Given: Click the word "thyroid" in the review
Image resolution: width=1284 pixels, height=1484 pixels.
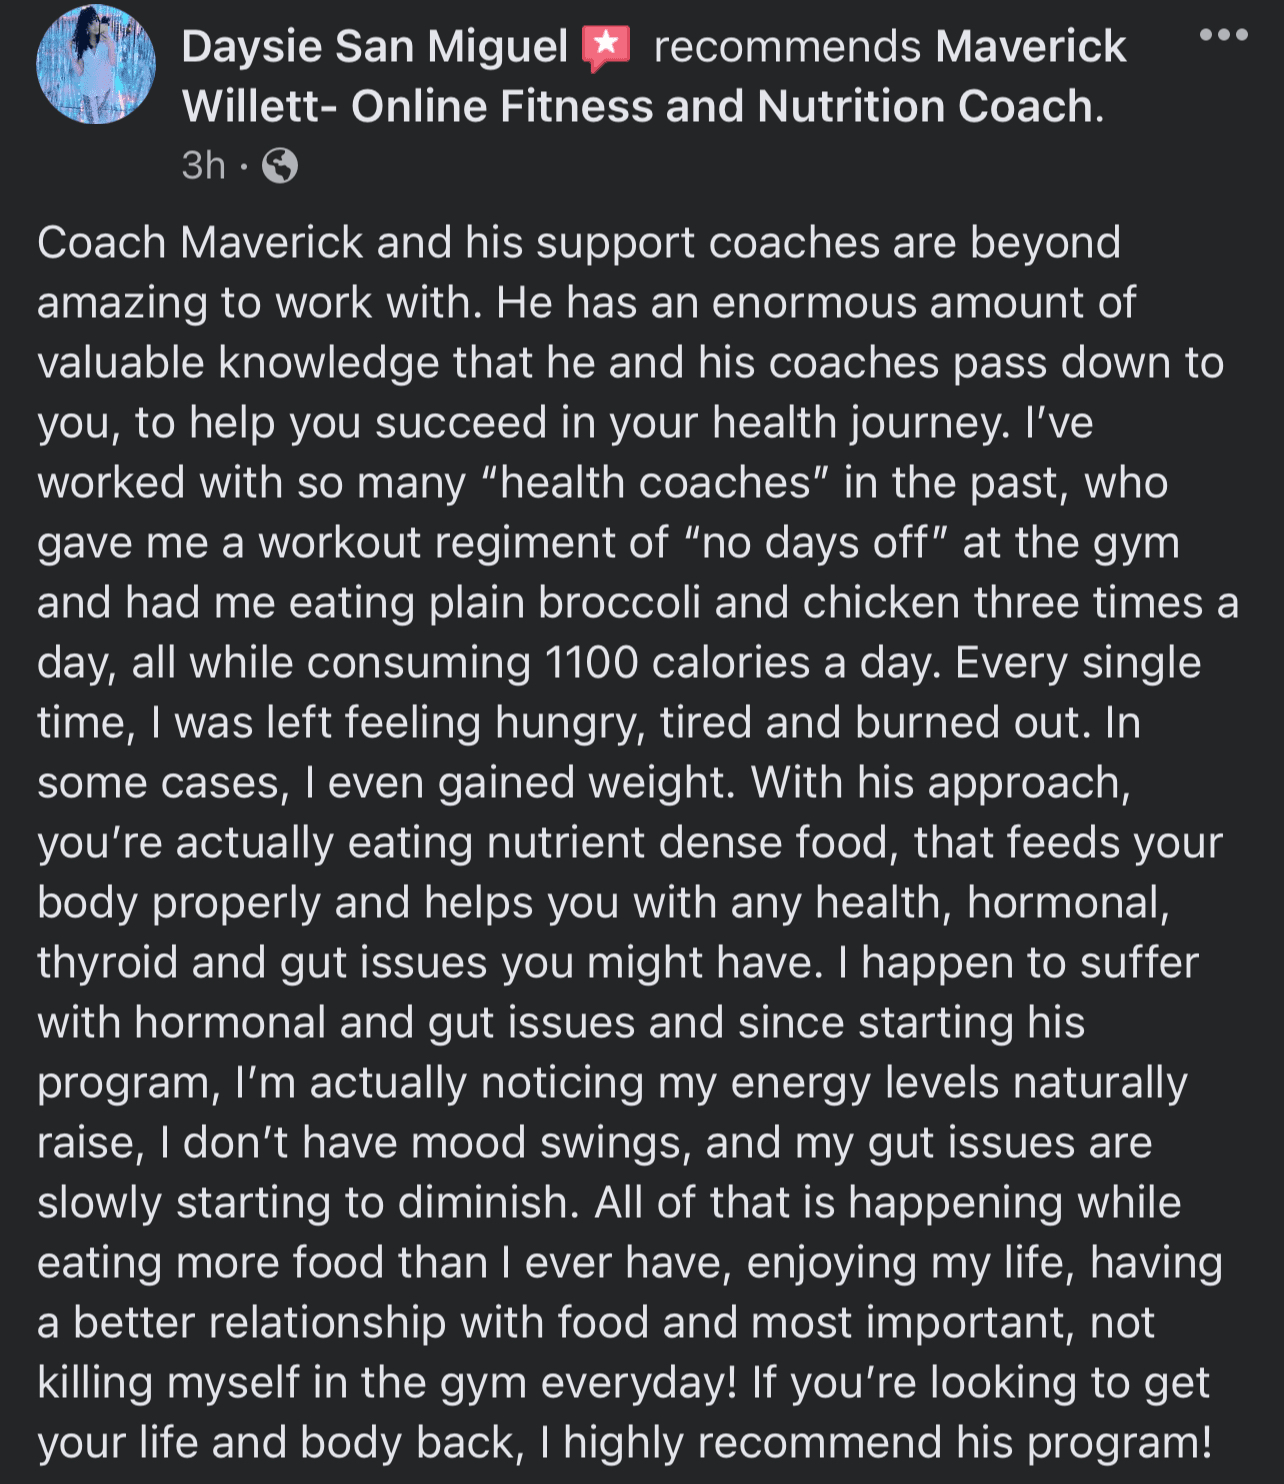Looking at the screenshot, I should click(x=107, y=963).
